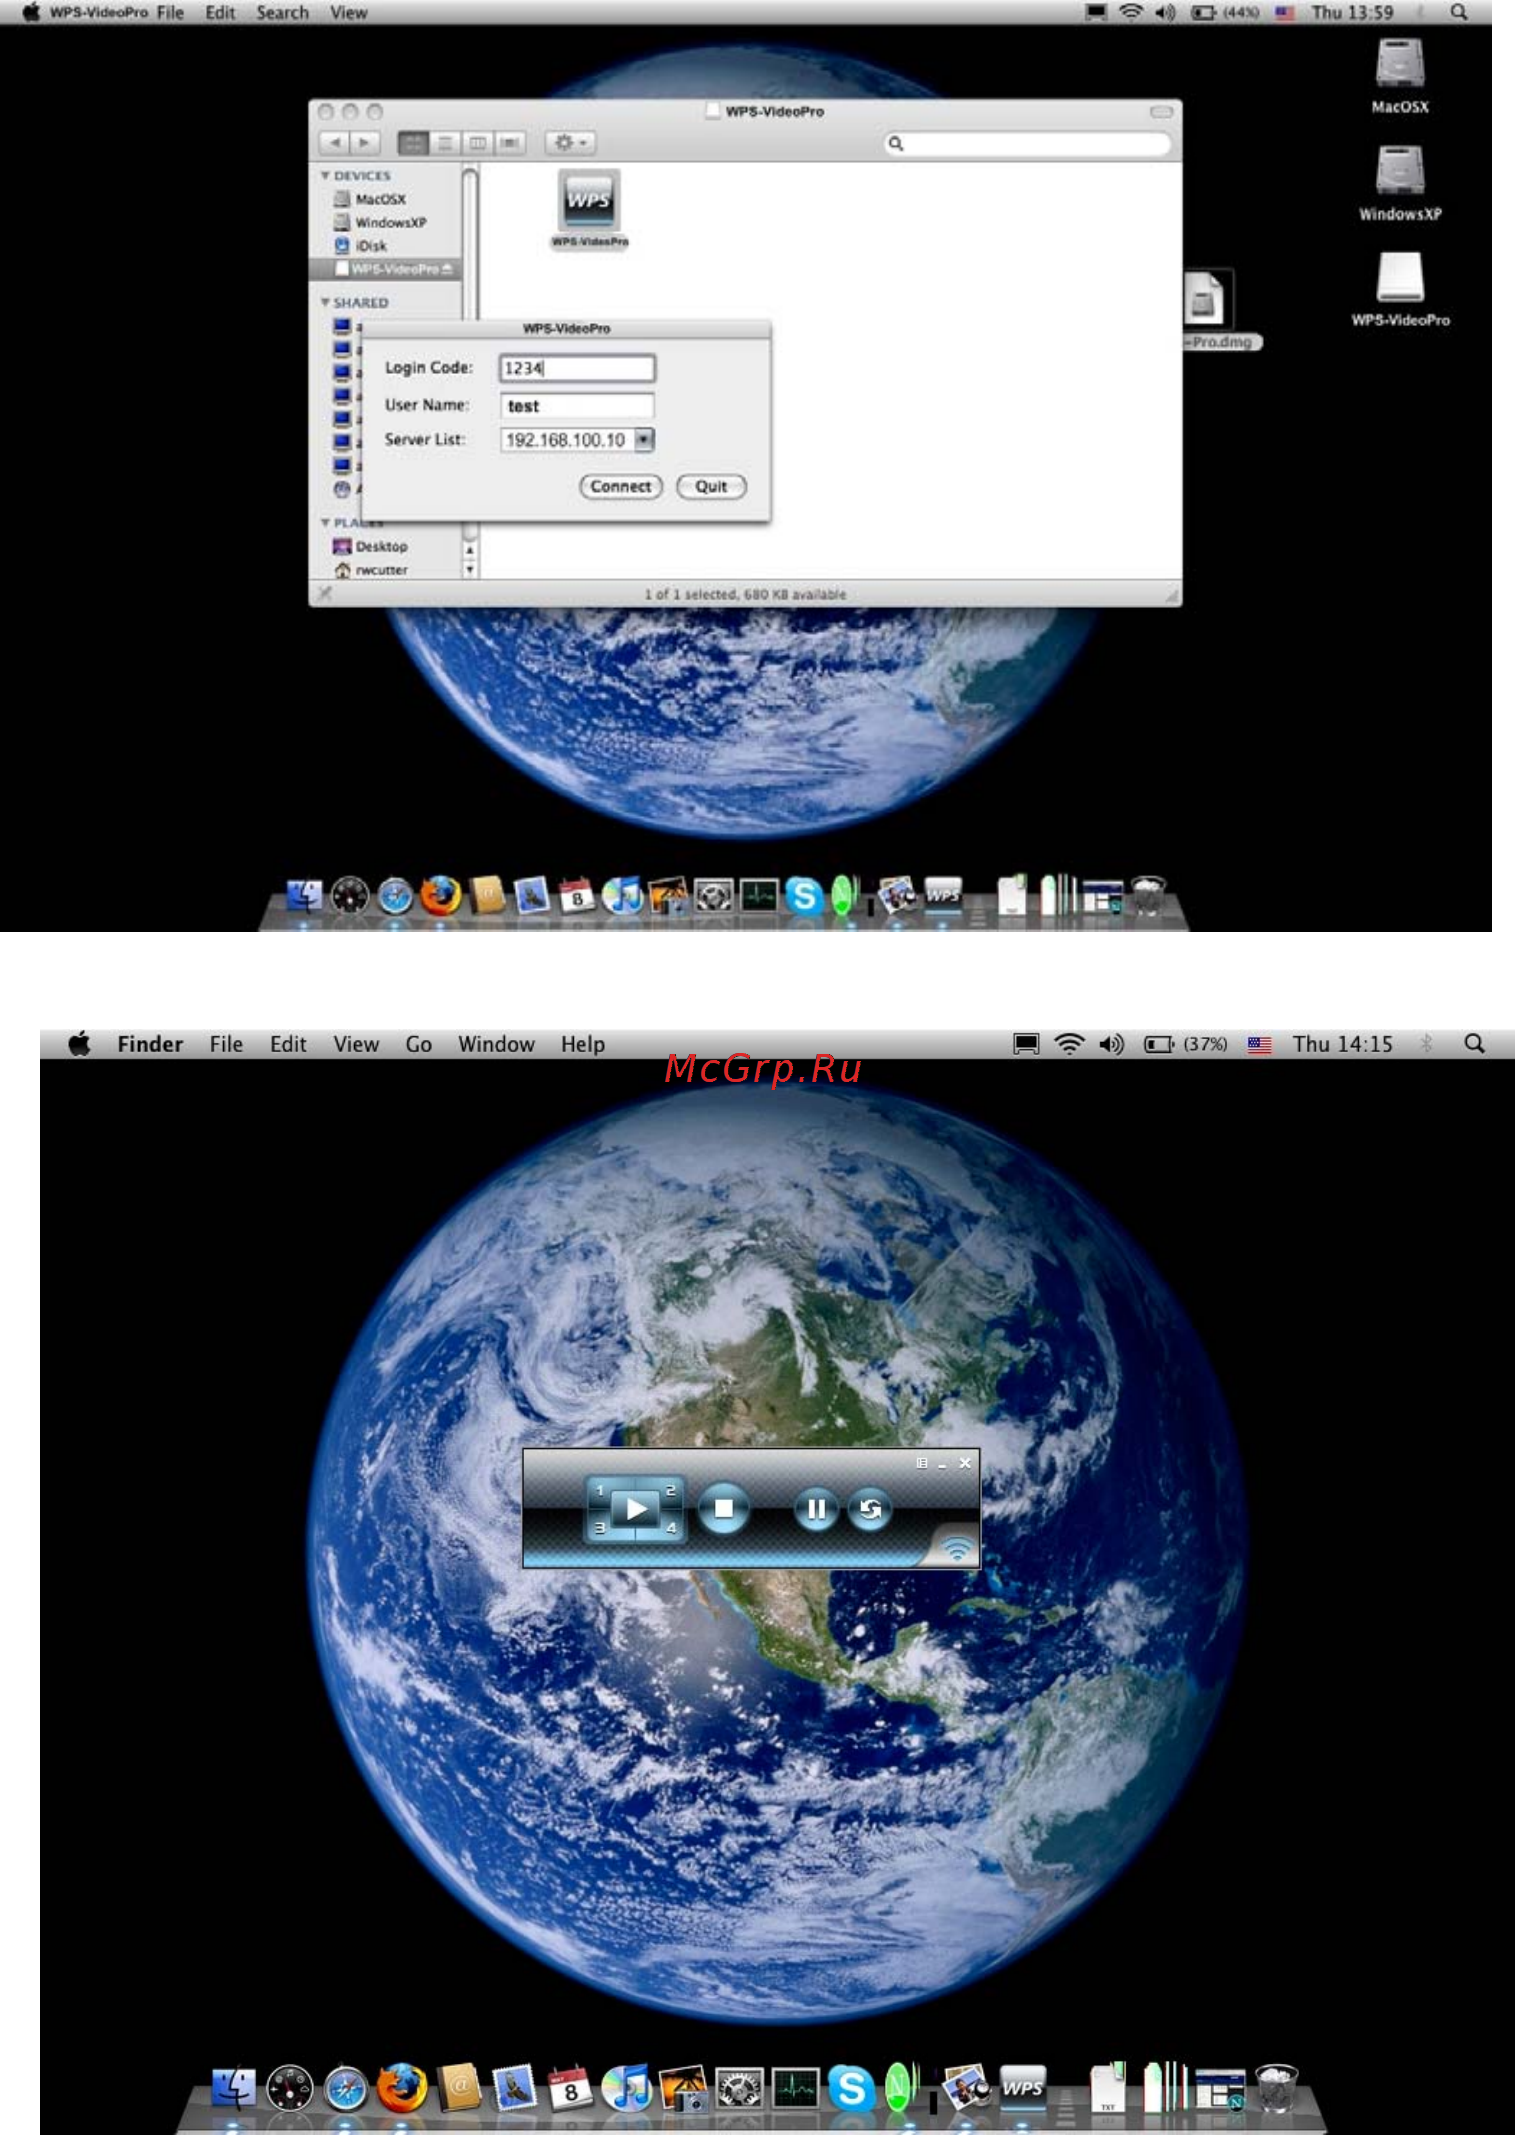Open the Help menu
Image resolution: width=1515 pixels, height=2135 pixels.
[583, 1044]
